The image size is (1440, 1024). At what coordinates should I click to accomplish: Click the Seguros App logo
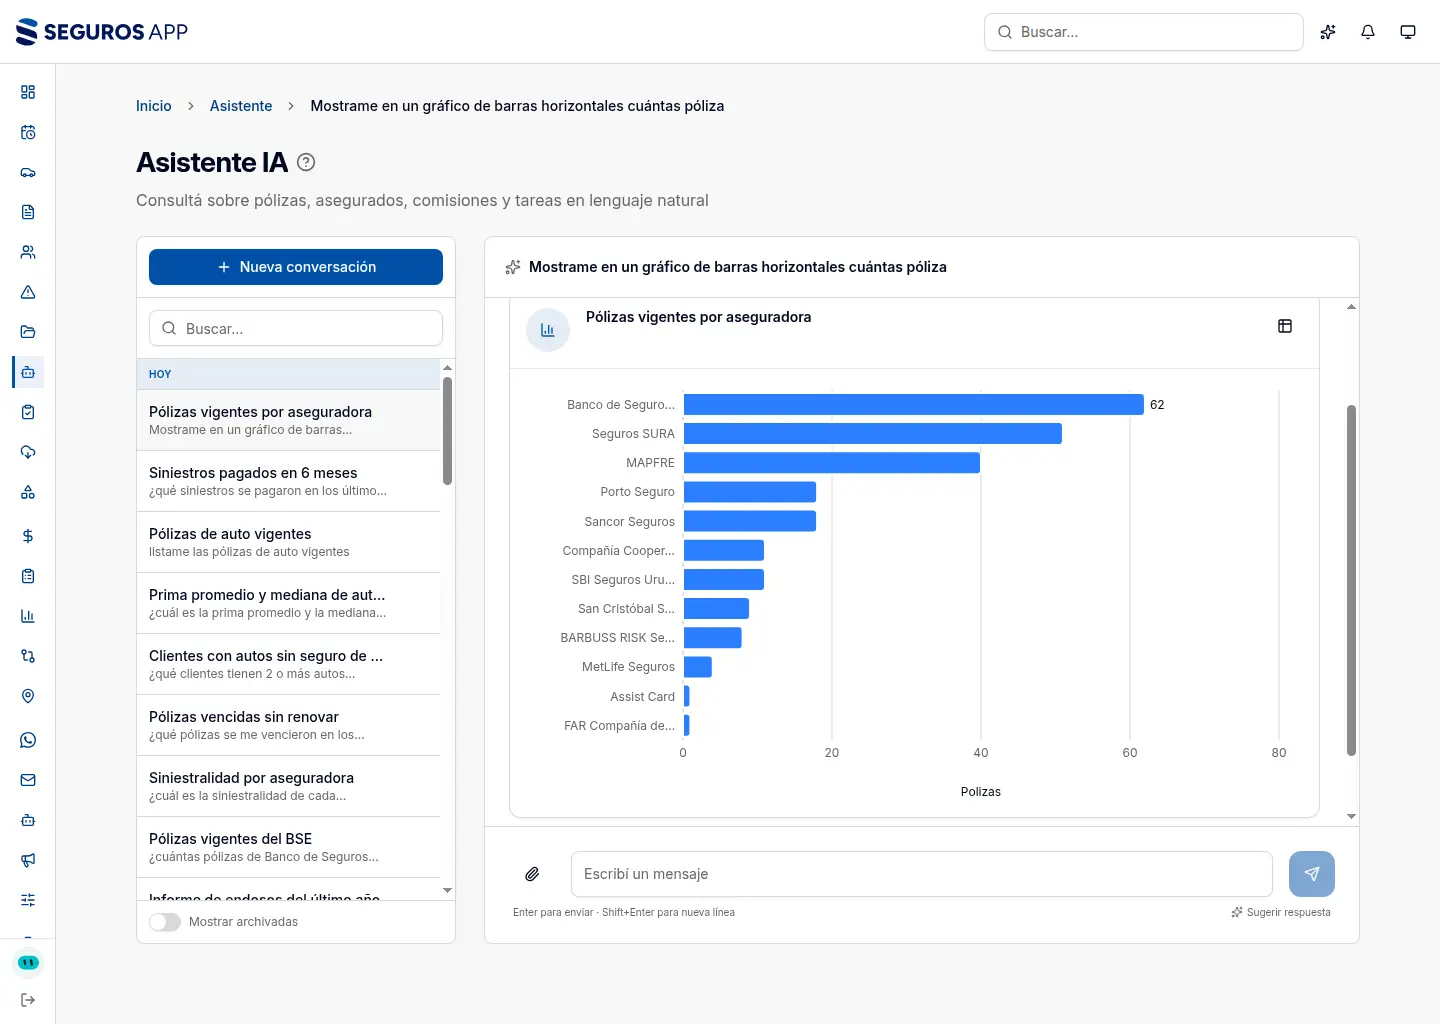click(102, 32)
